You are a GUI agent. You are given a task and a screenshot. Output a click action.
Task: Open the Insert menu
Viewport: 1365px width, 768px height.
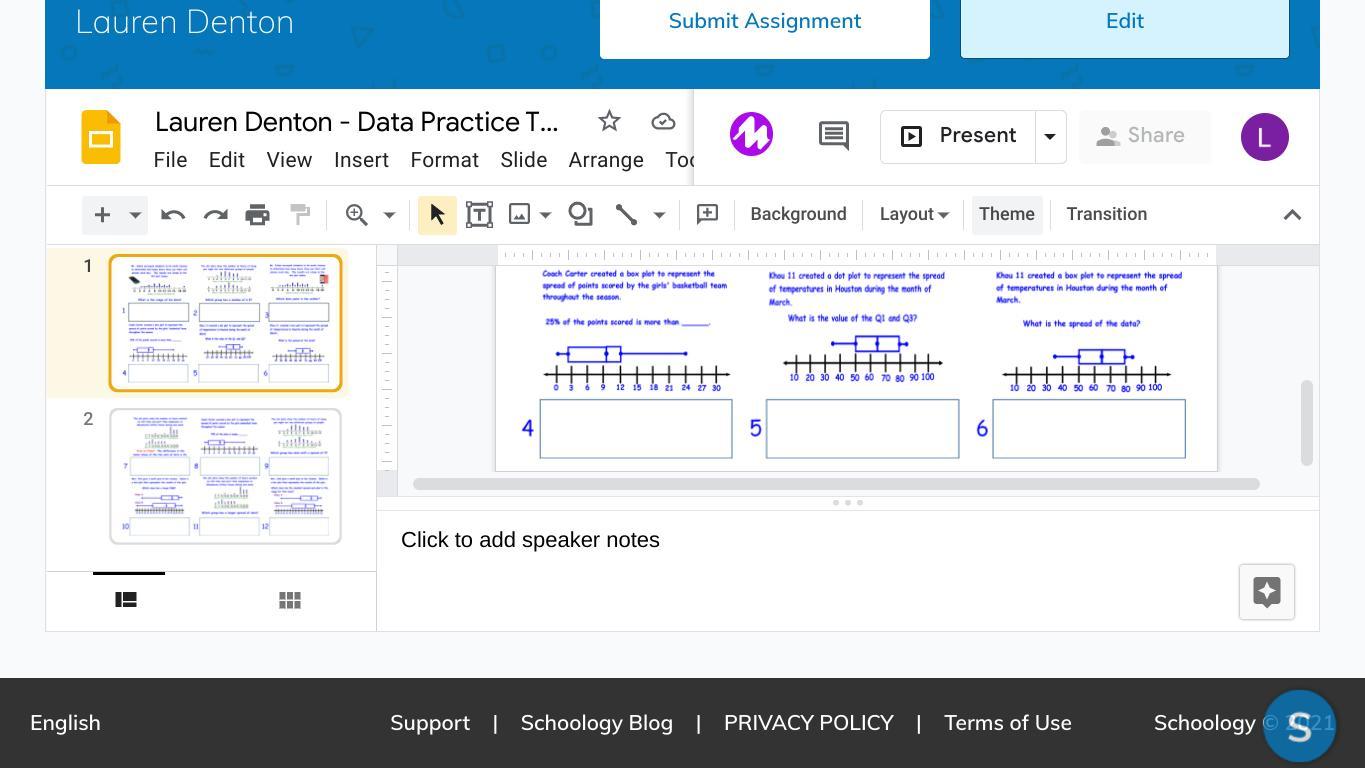(x=361, y=160)
